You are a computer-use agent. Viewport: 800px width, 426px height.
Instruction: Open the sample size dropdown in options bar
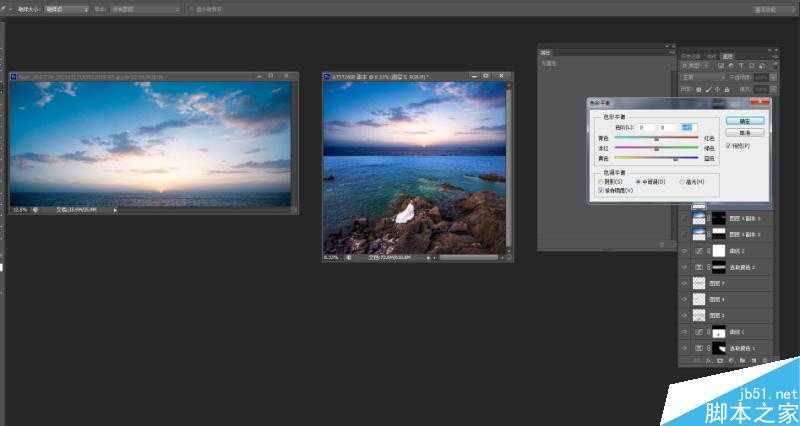coord(66,8)
